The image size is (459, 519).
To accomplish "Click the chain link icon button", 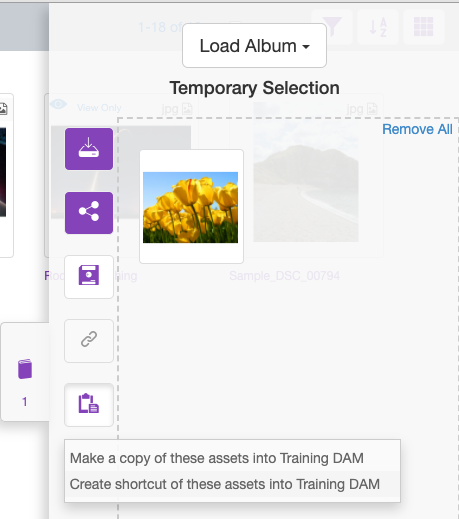I will (x=89, y=340).
